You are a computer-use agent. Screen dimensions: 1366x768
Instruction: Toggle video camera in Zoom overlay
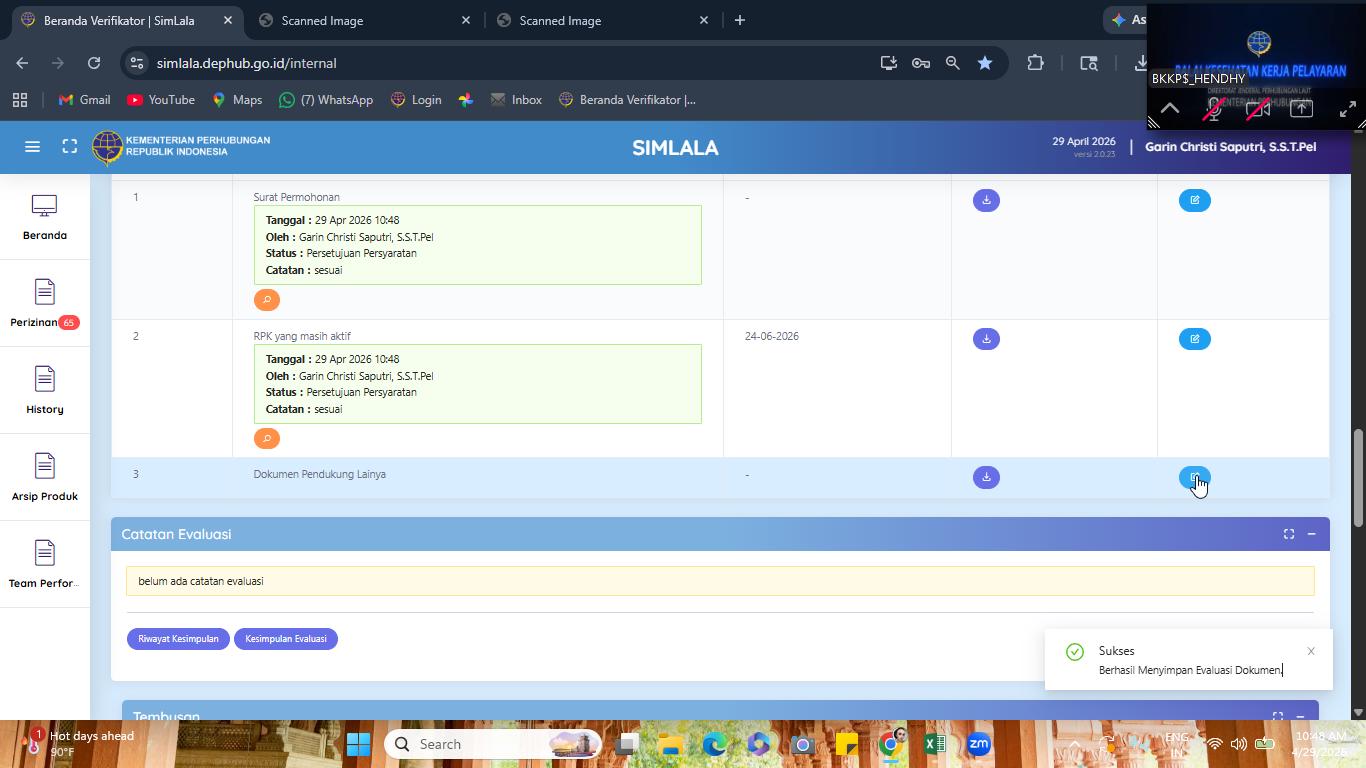pos(1258,108)
